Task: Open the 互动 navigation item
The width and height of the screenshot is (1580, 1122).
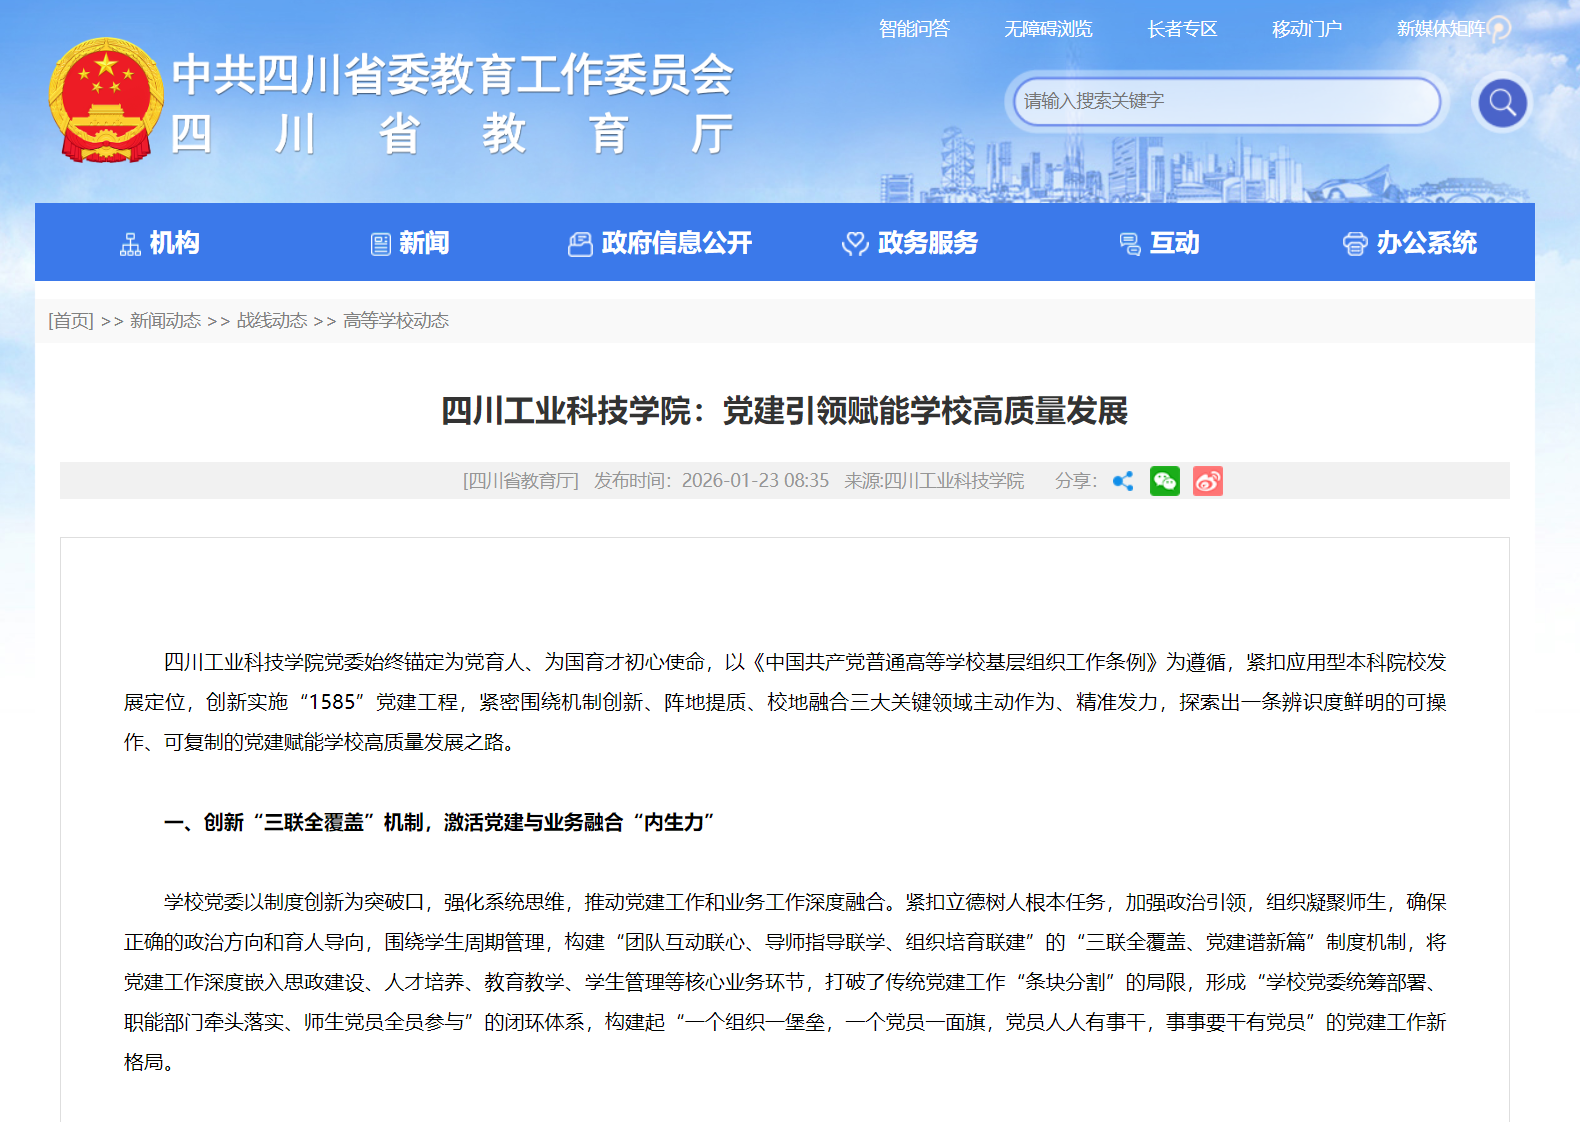Action: point(1160,243)
